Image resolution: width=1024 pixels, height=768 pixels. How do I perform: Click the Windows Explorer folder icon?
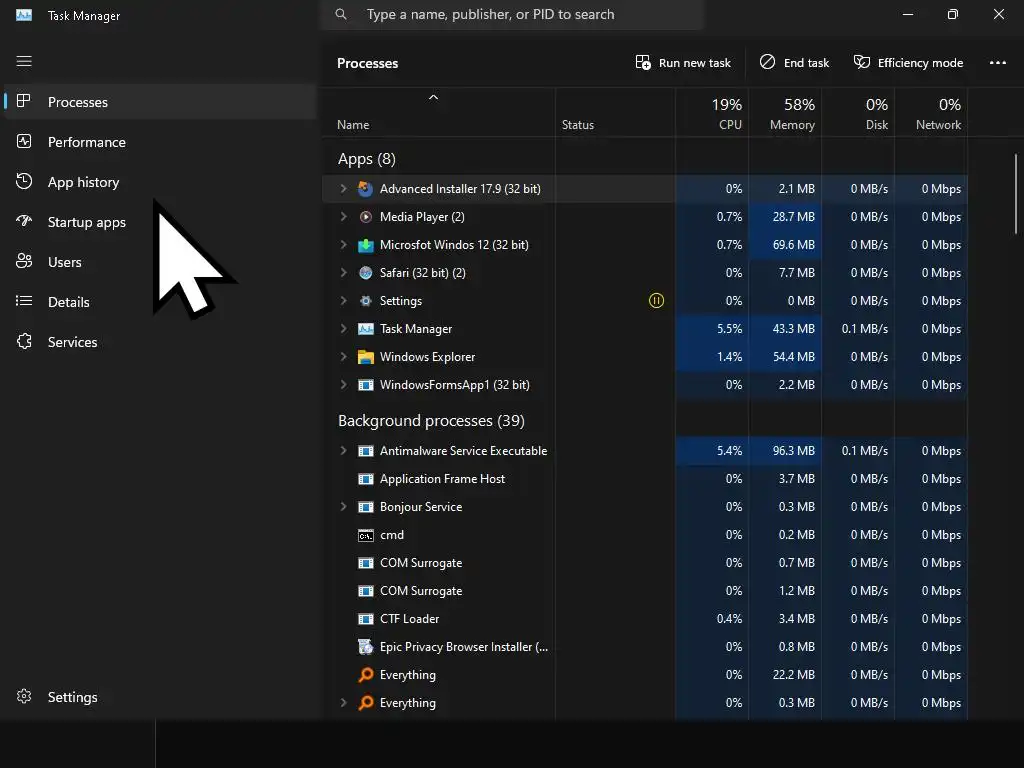point(366,357)
